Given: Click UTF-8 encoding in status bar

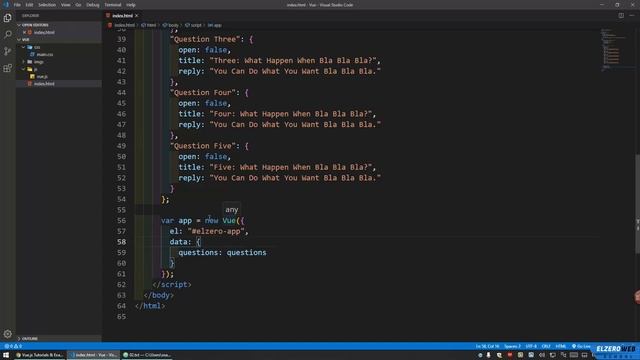Looking at the screenshot, I should pyautogui.click(x=531, y=346).
